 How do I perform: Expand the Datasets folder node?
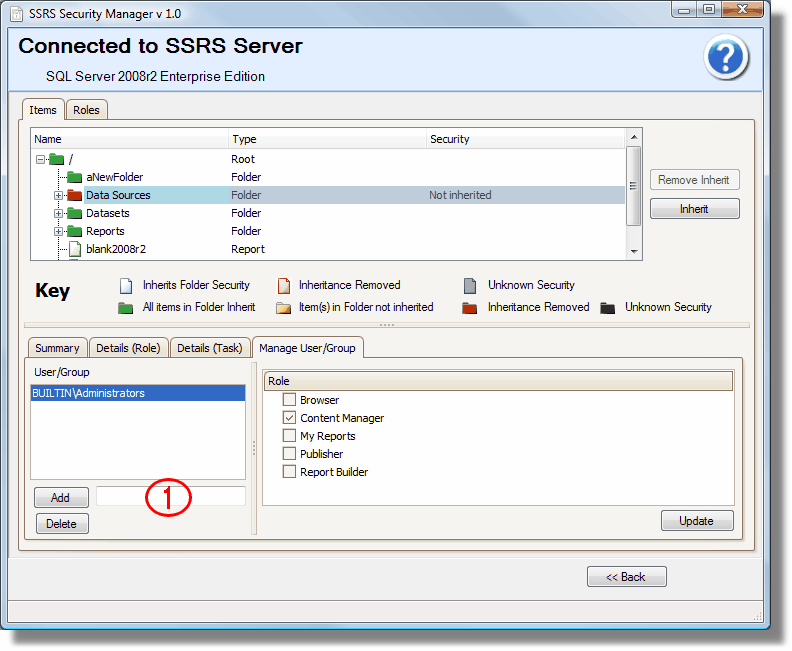[58, 214]
